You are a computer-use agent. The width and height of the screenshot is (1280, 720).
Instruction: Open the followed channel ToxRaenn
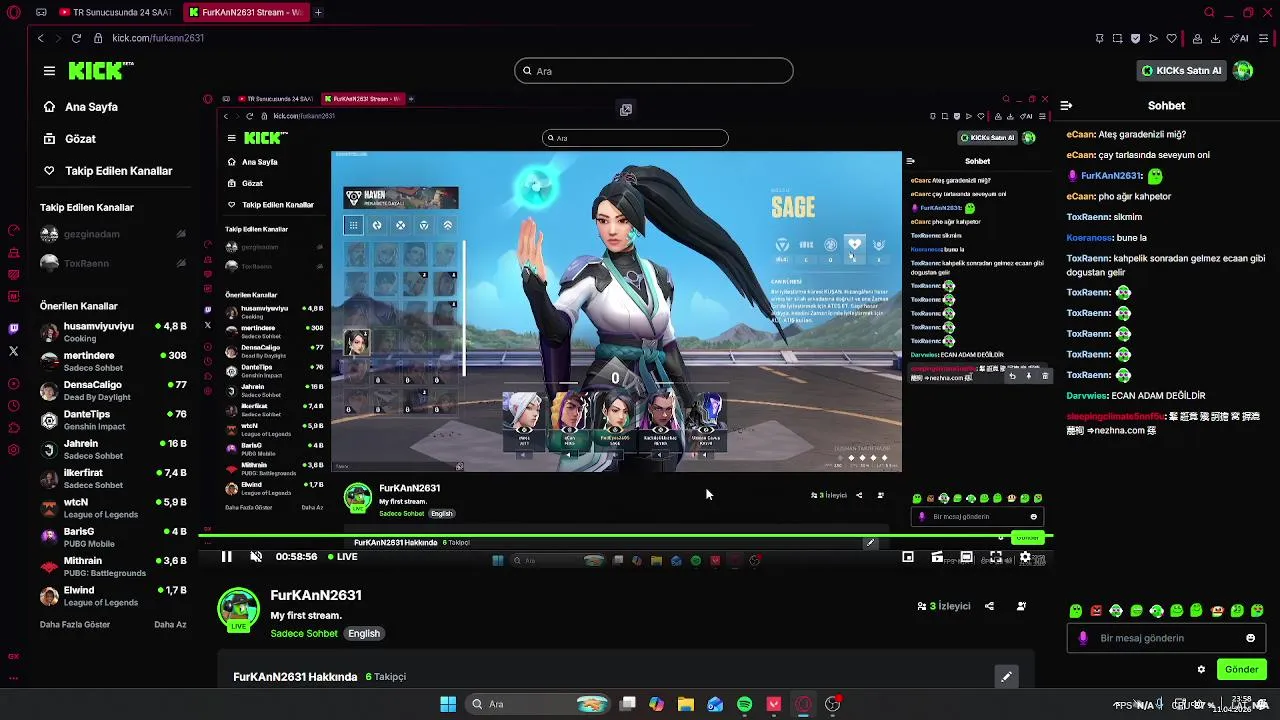pyautogui.click(x=113, y=263)
